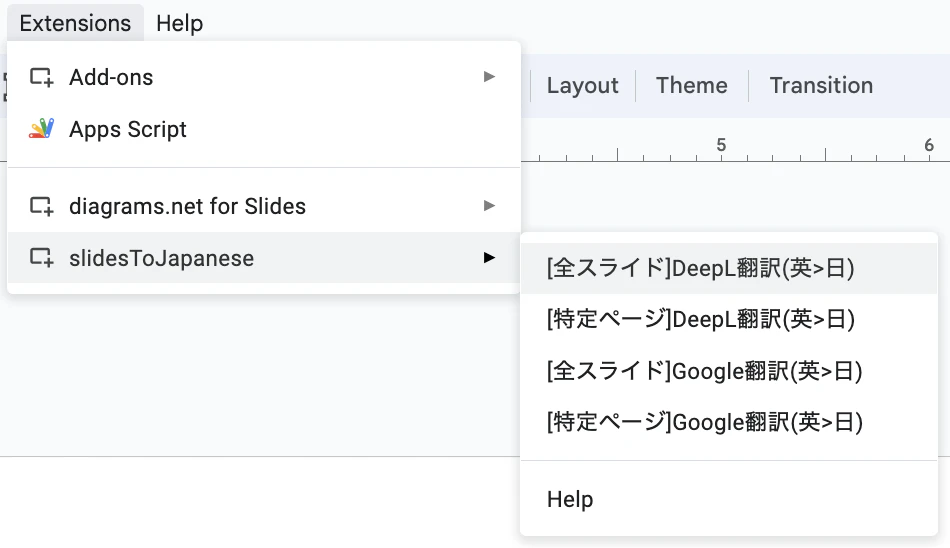Open the Help menu in the menu bar
Image resolution: width=950 pixels, height=548 pixels.
[x=179, y=23]
